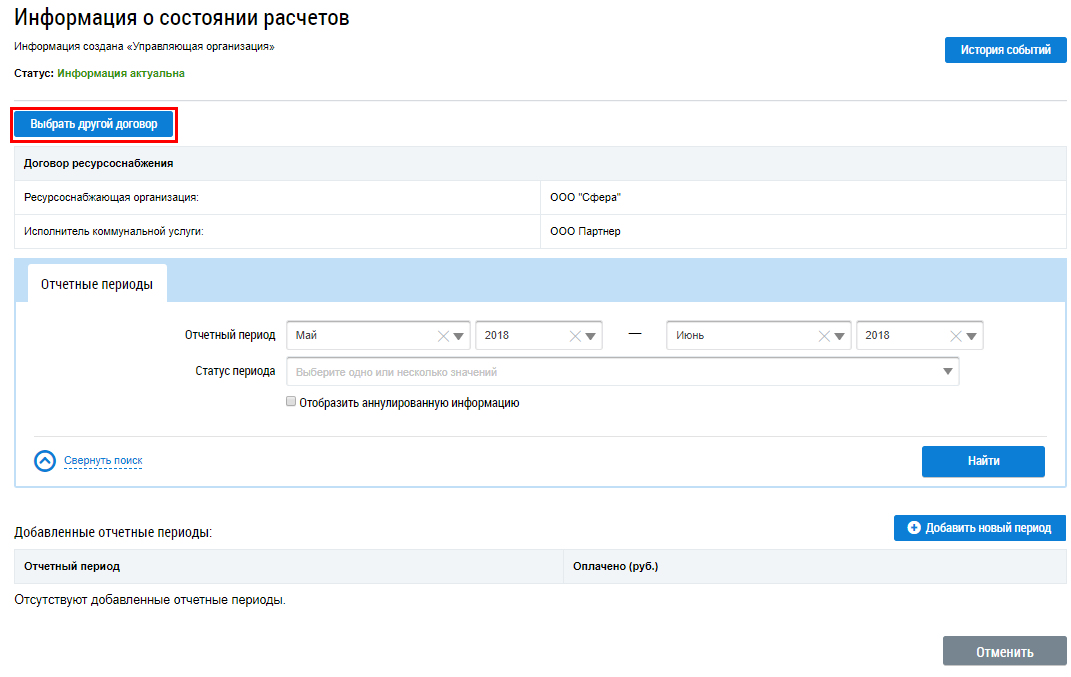Open История событий
The image size is (1071, 677).
coord(1005,50)
